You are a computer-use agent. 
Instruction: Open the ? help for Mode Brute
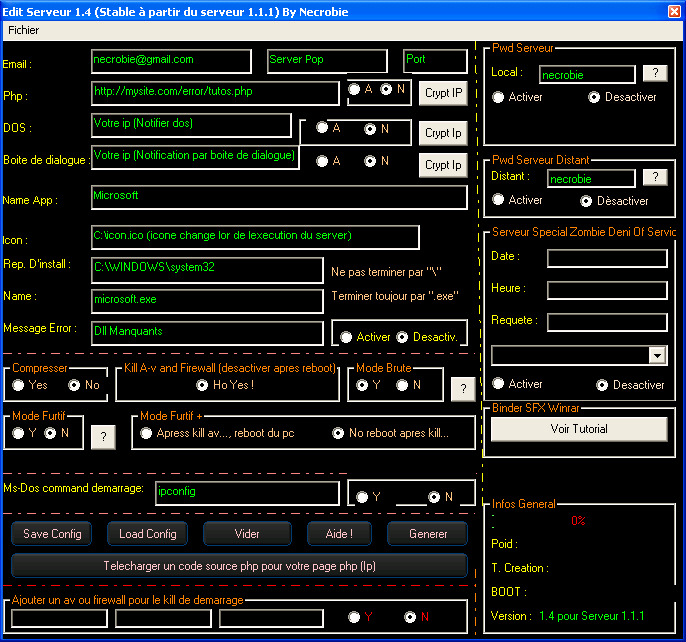pyautogui.click(x=462, y=388)
